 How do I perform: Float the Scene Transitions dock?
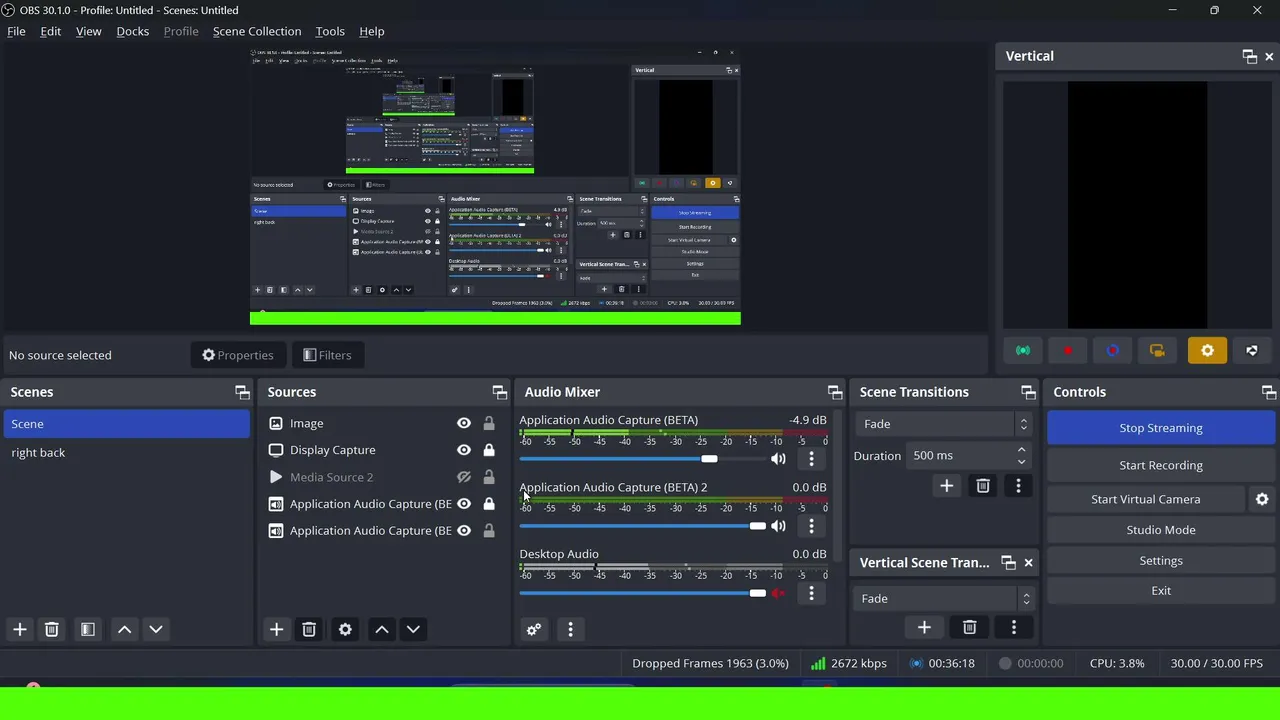(x=1028, y=392)
